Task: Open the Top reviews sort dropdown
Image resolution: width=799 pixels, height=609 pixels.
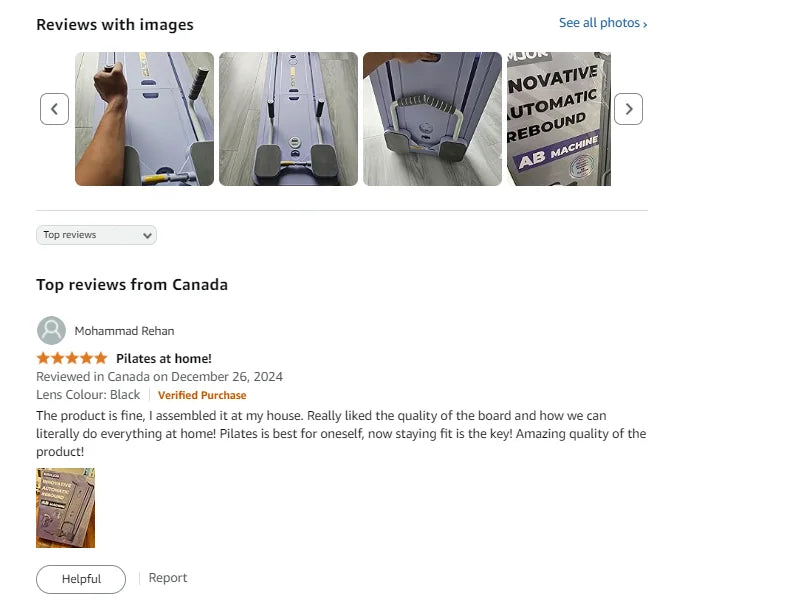Action: [x=96, y=235]
